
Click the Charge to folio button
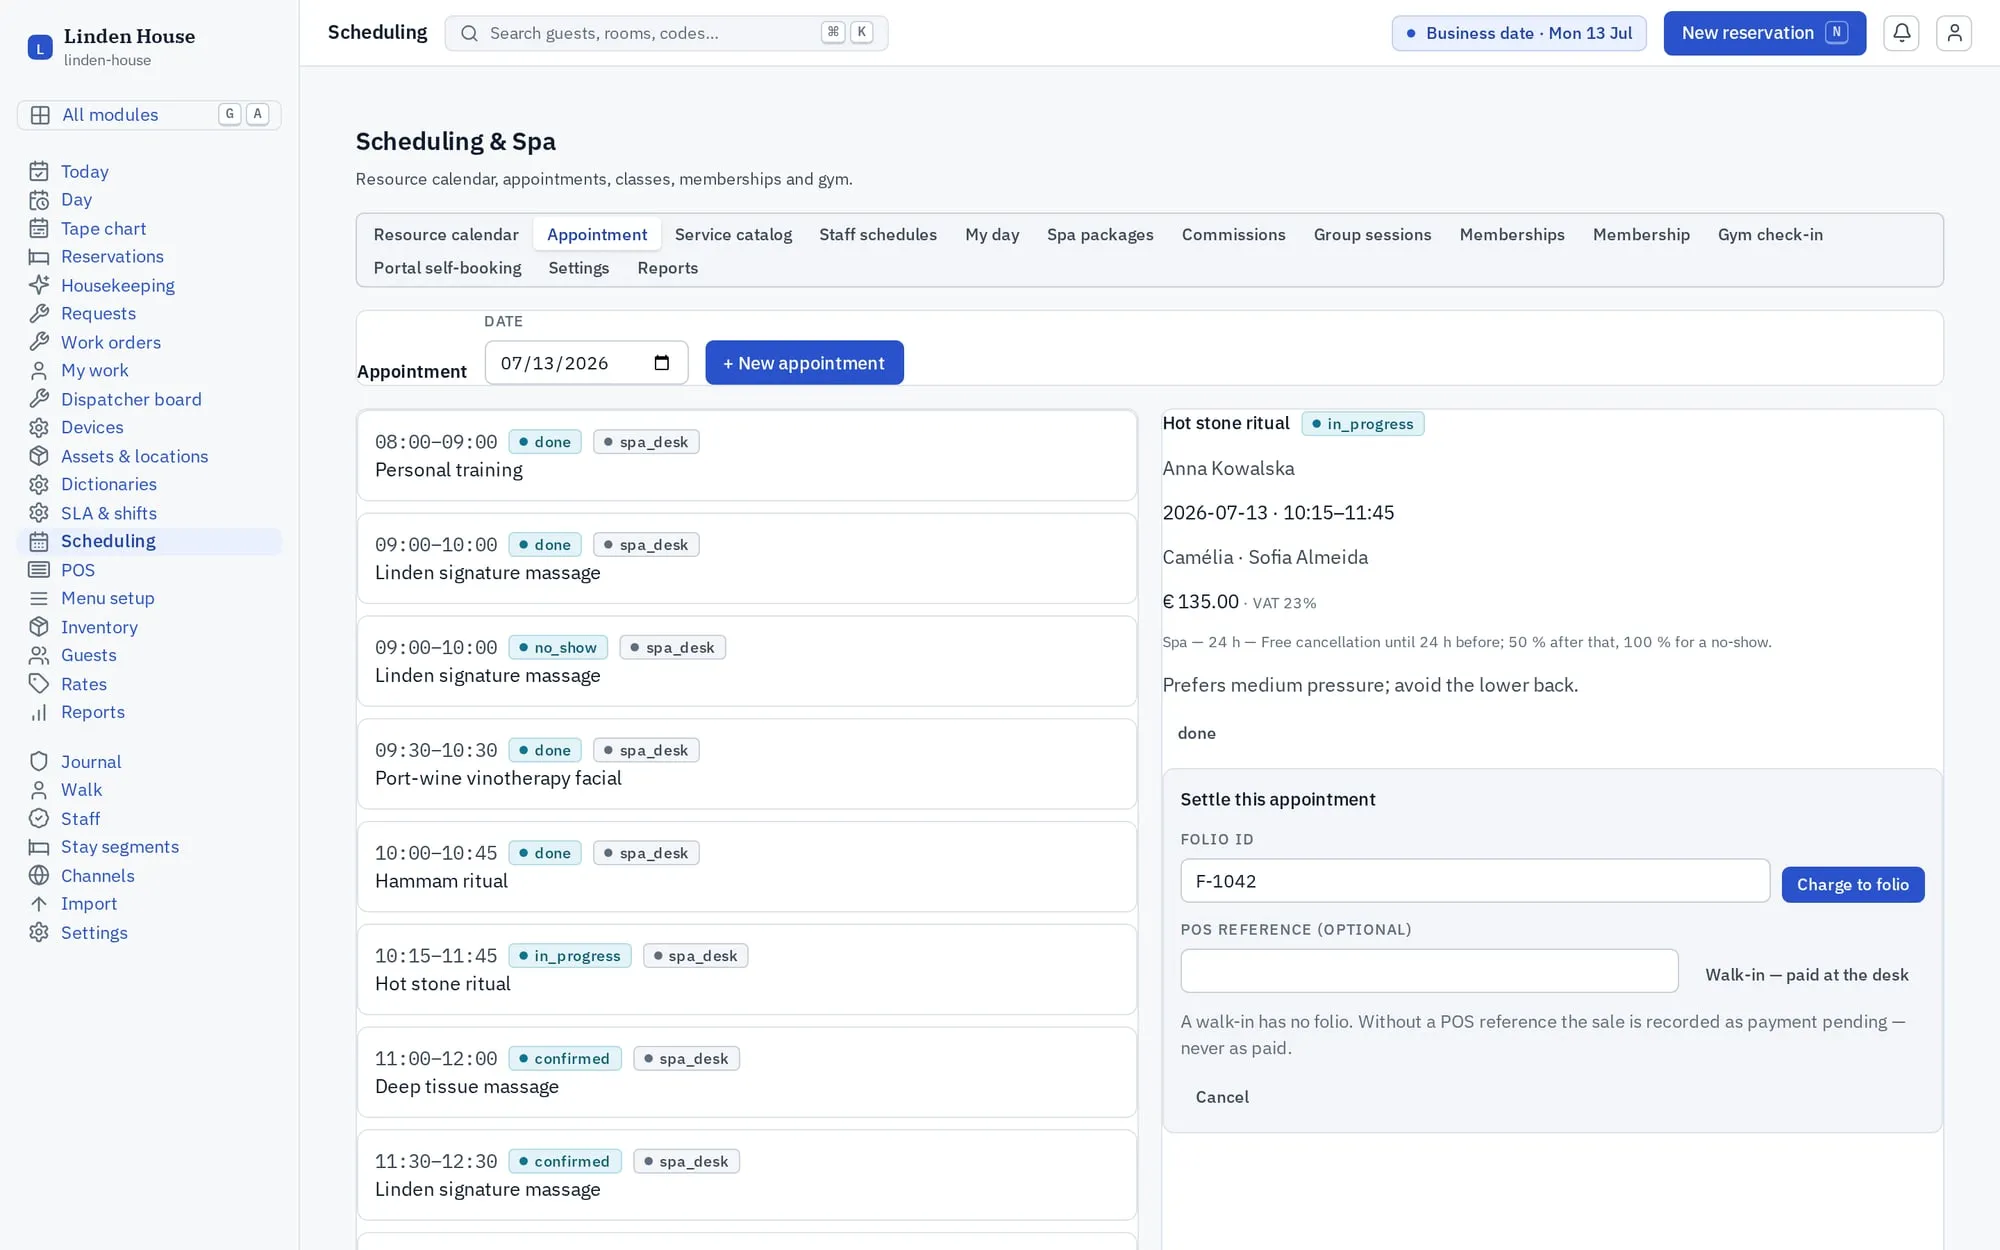[x=1852, y=885]
